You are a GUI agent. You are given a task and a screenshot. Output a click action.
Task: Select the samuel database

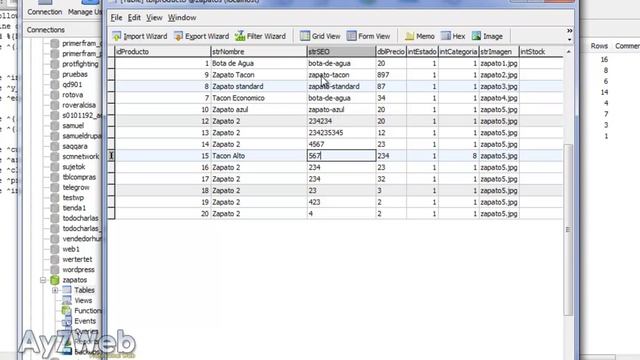pyautogui.click(x=73, y=126)
